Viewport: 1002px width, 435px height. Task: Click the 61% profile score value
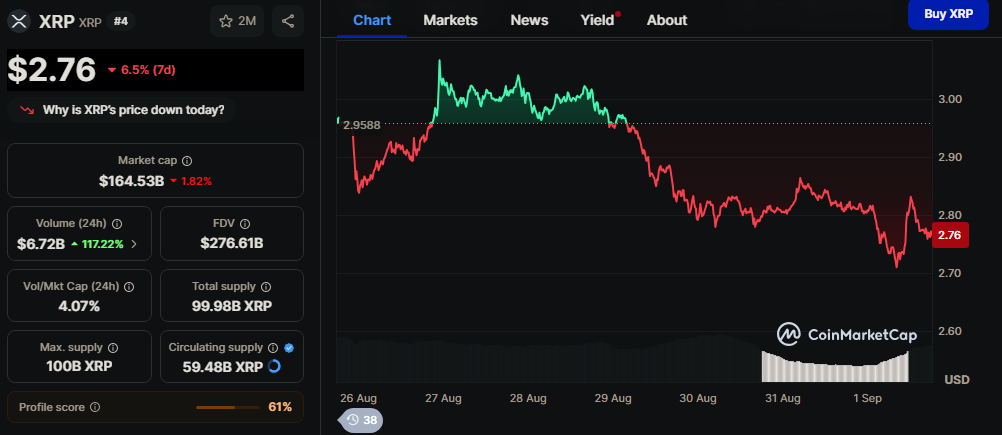coord(281,407)
